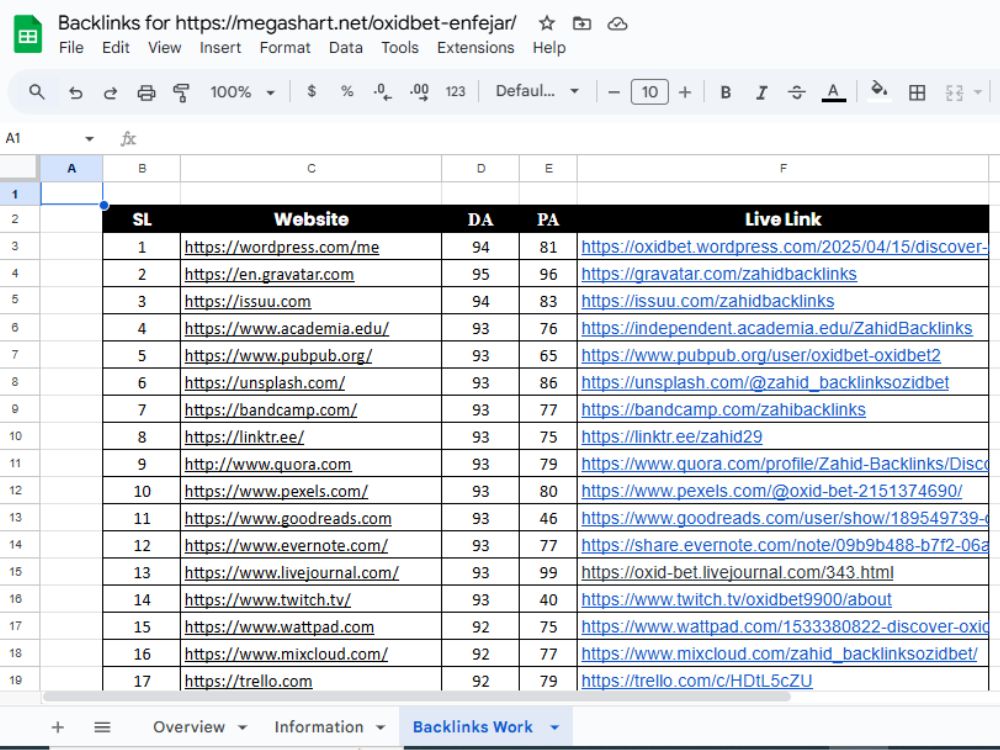The image size is (1000, 750).
Task: Decrease font size with minus button
Action: pos(614,92)
